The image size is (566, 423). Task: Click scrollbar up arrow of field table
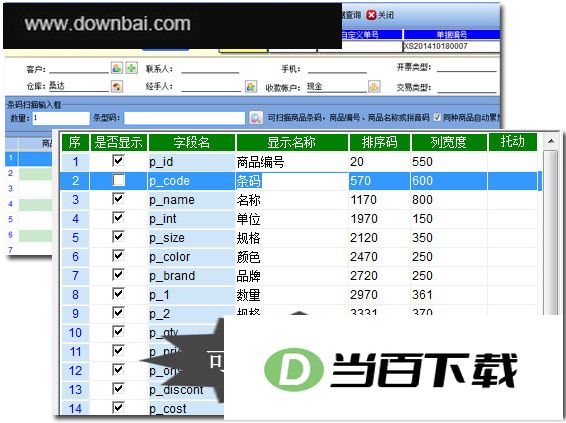pyautogui.click(x=551, y=141)
